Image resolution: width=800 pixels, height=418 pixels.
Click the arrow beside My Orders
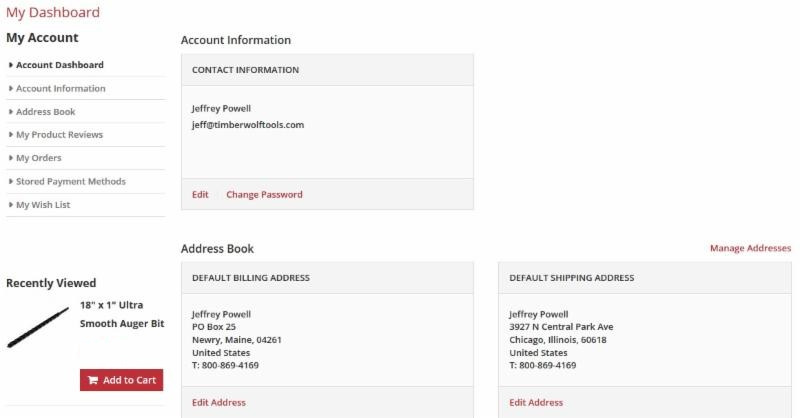pos(10,158)
